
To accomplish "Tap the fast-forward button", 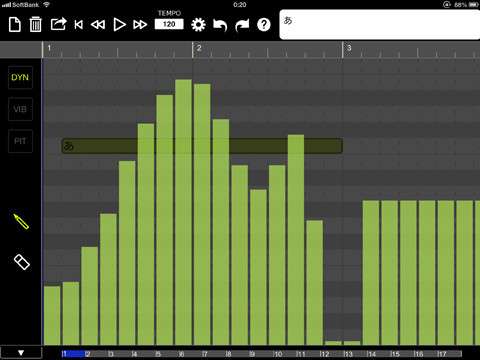I will pyautogui.click(x=140, y=25).
